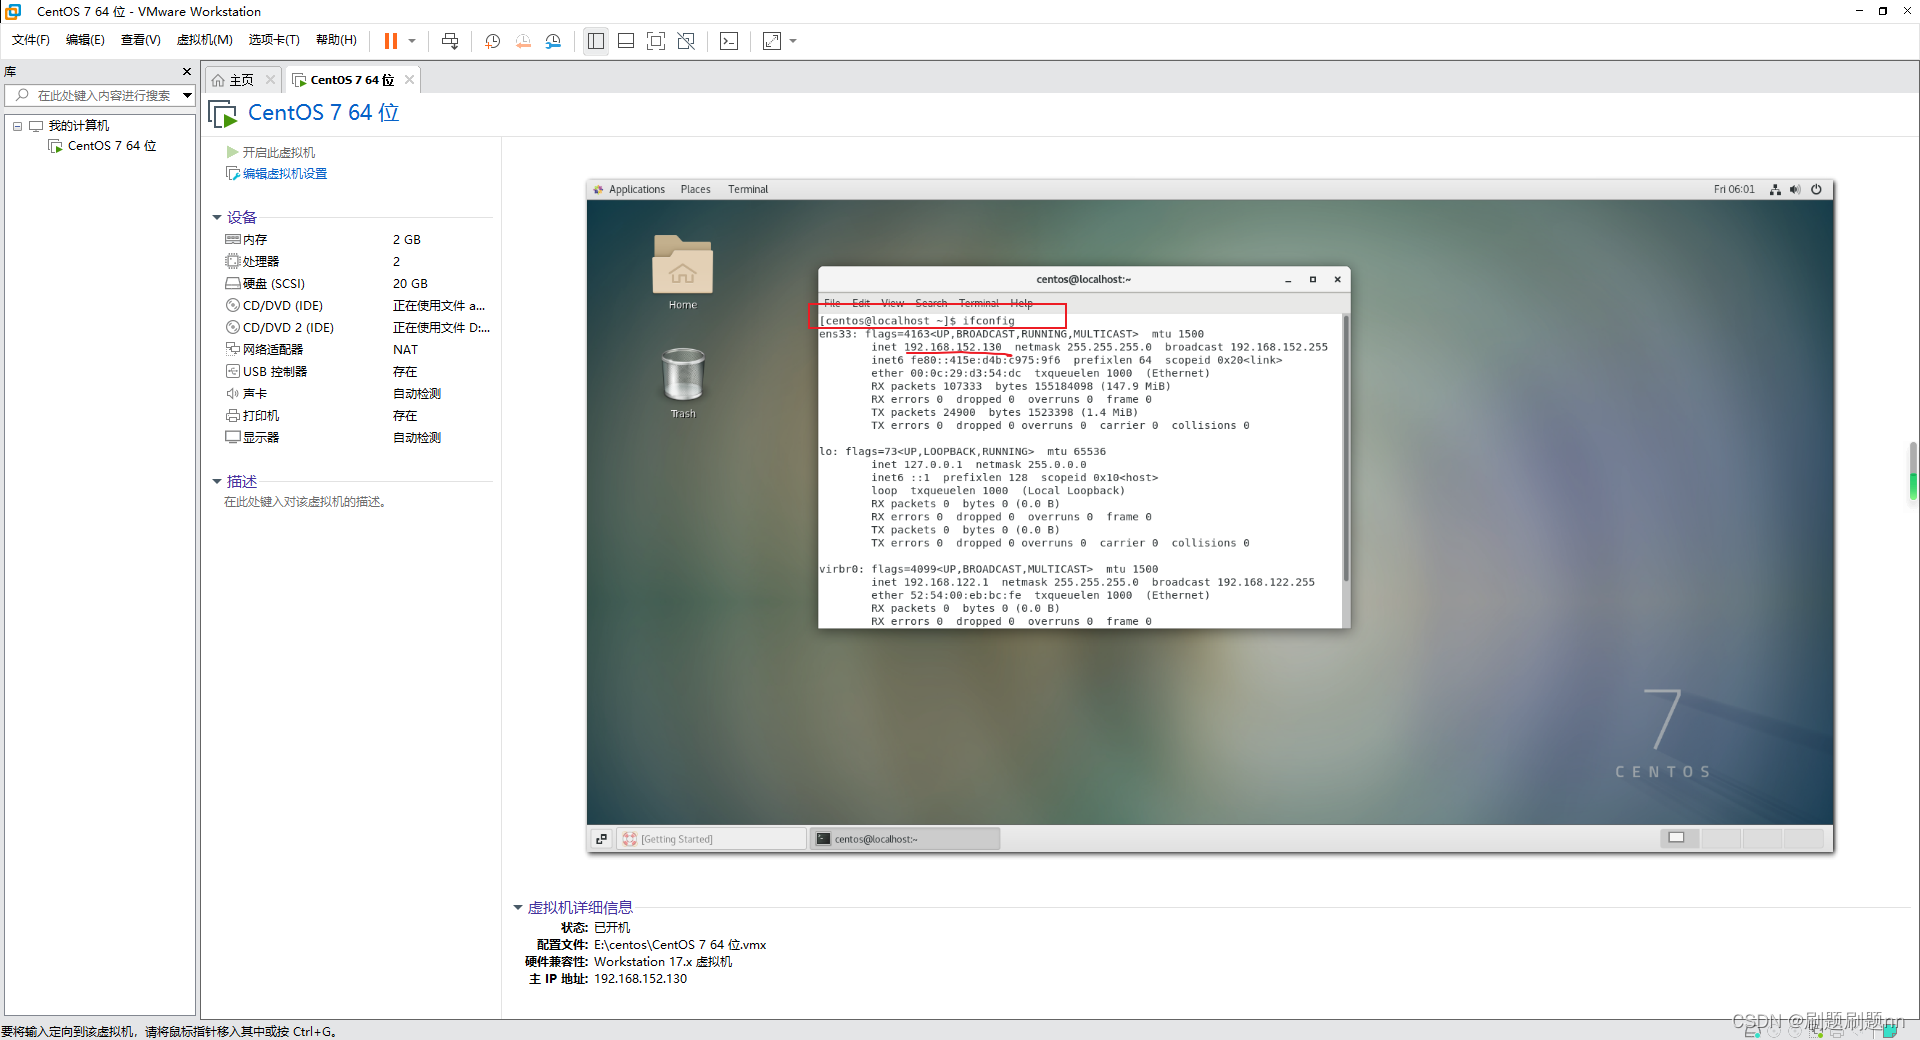This screenshot has height=1040, width=1920.
Task: Send Ctrl+Alt+Del to the virtual machine
Action: tap(450, 41)
